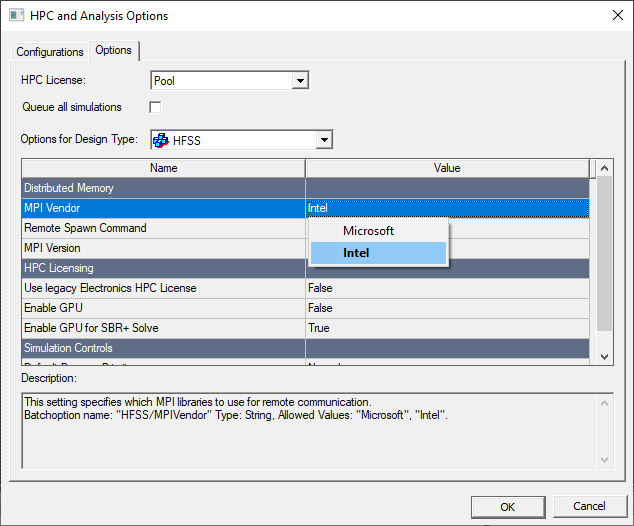
Task: Select the Options tab
Action: (x=114, y=50)
